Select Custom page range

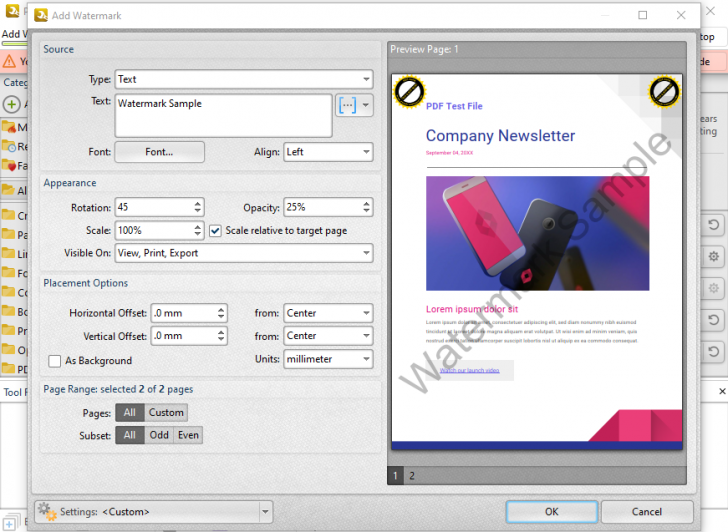click(x=166, y=413)
